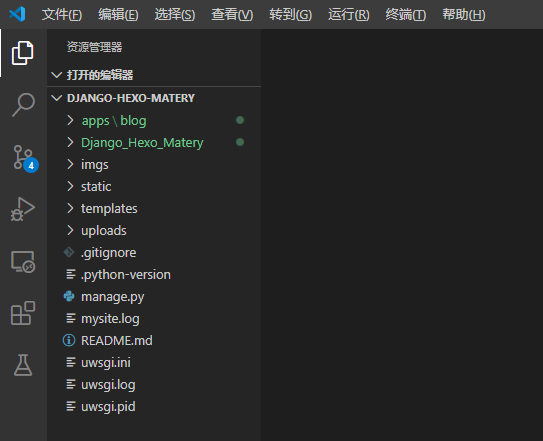Image resolution: width=543 pixels, height=441 pixels.
Task: Select the uploads folder name
Action: (x=104, y=231)
